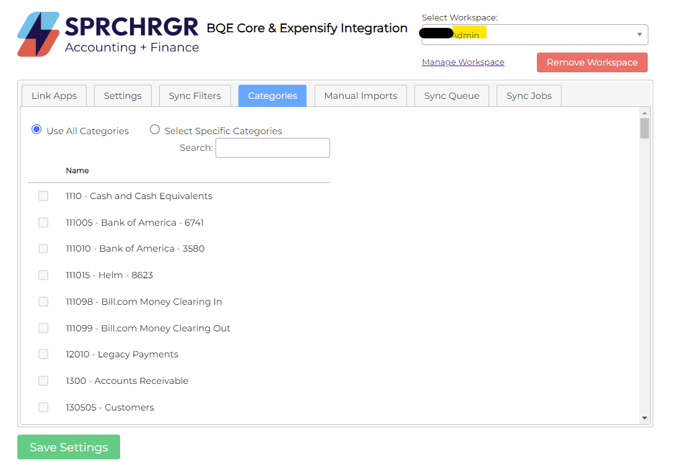Tick the 111005 Bank of America 6741 checkbox
This screenshot has width=688, height=468.
[43, 222]
